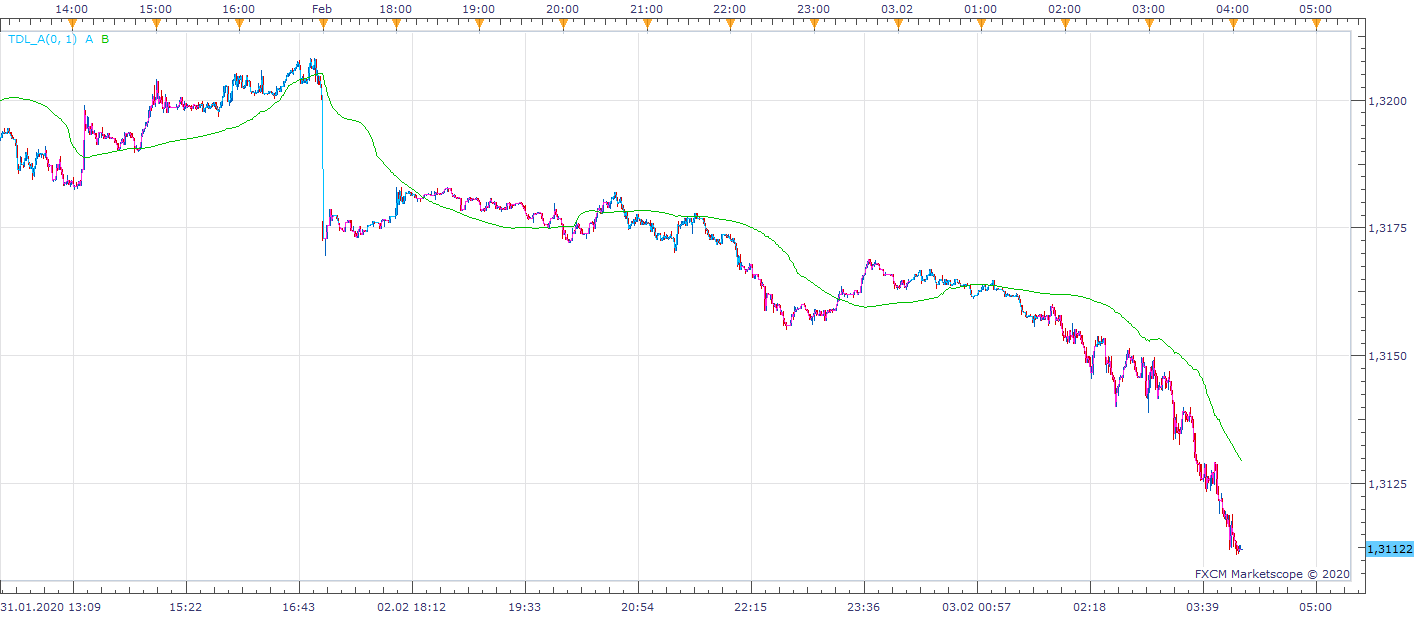Select the orange marker under top 05:00
The width and height of the screenshot is (1423, 619).
click(1315, 23)
